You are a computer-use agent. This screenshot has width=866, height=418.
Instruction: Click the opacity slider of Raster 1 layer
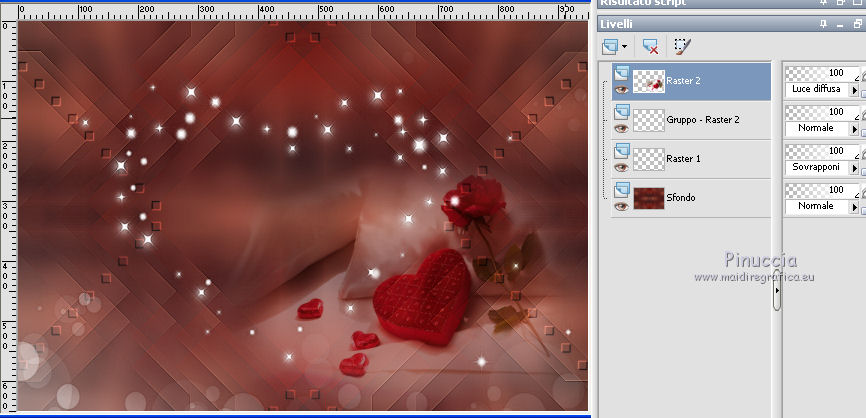pyautogui.click(x=822, y=150)
